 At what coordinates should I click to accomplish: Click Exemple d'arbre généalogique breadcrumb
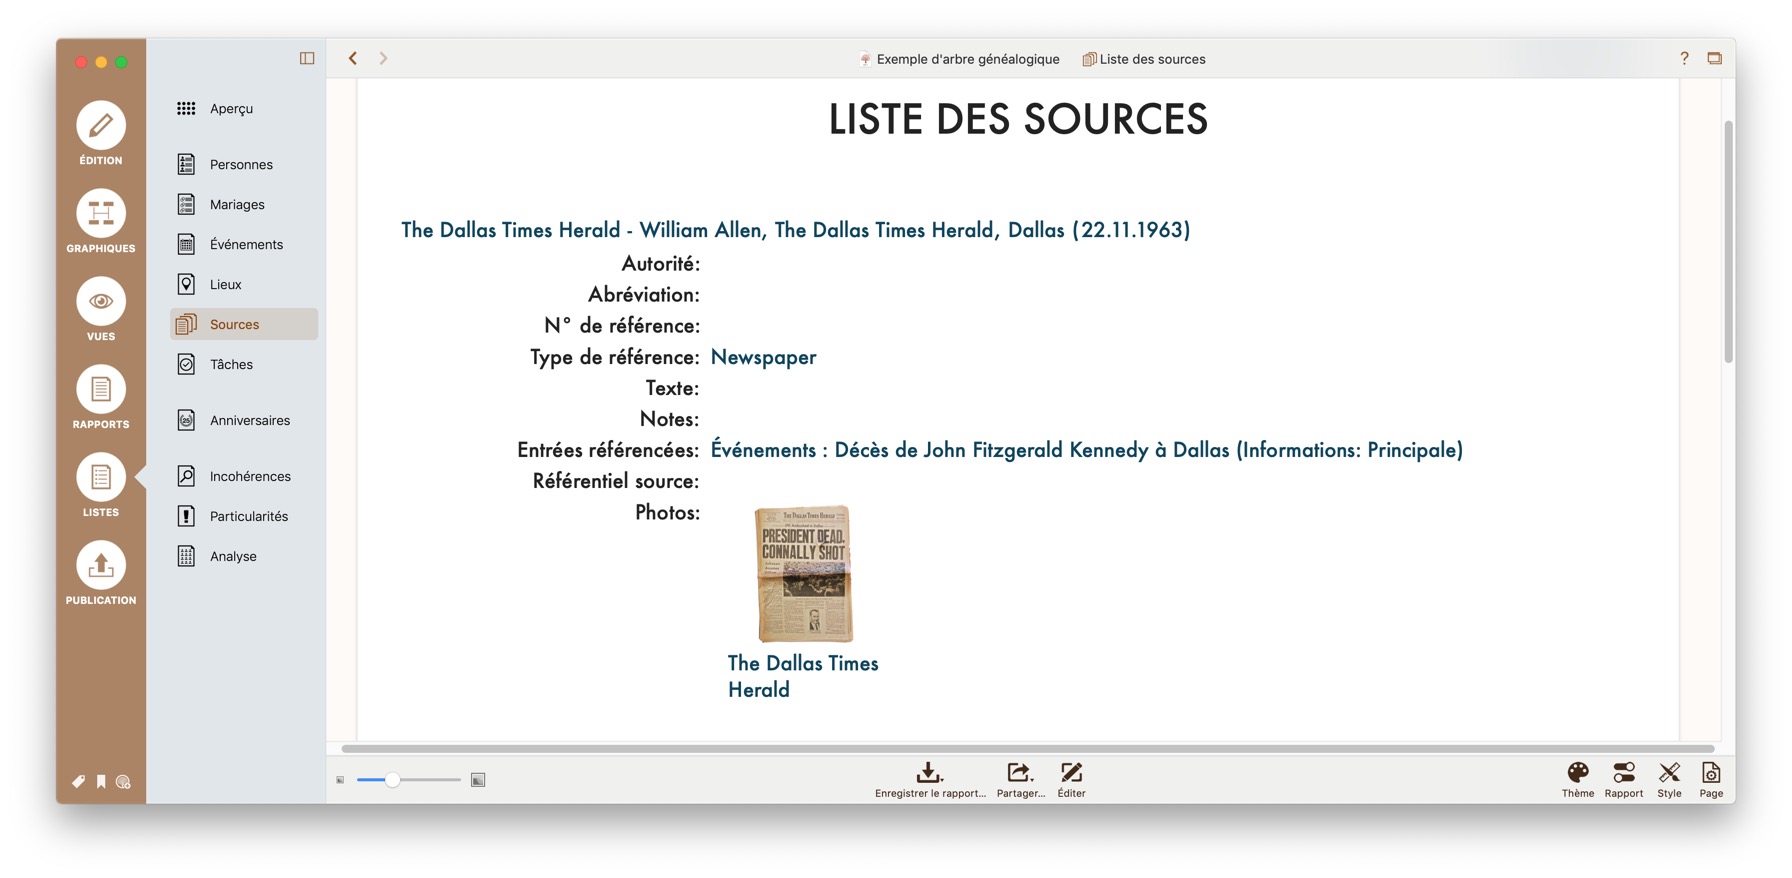click(x=959, y=59)
